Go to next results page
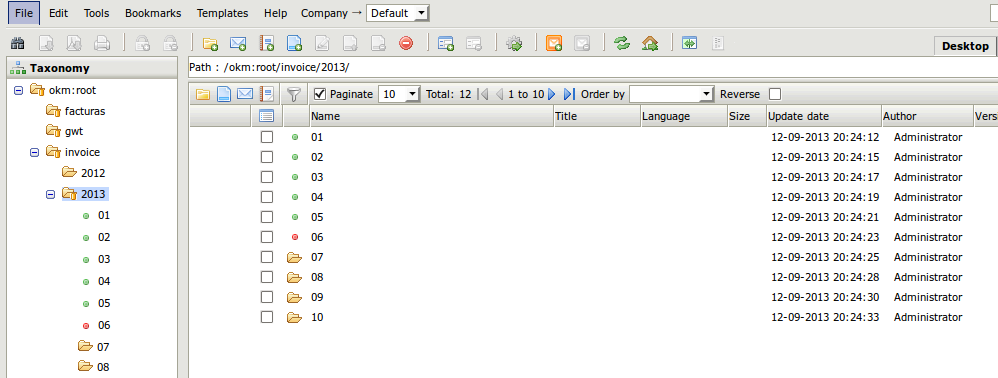The height and width of the screenshot is (378, 998). click(x=552, y=94)
